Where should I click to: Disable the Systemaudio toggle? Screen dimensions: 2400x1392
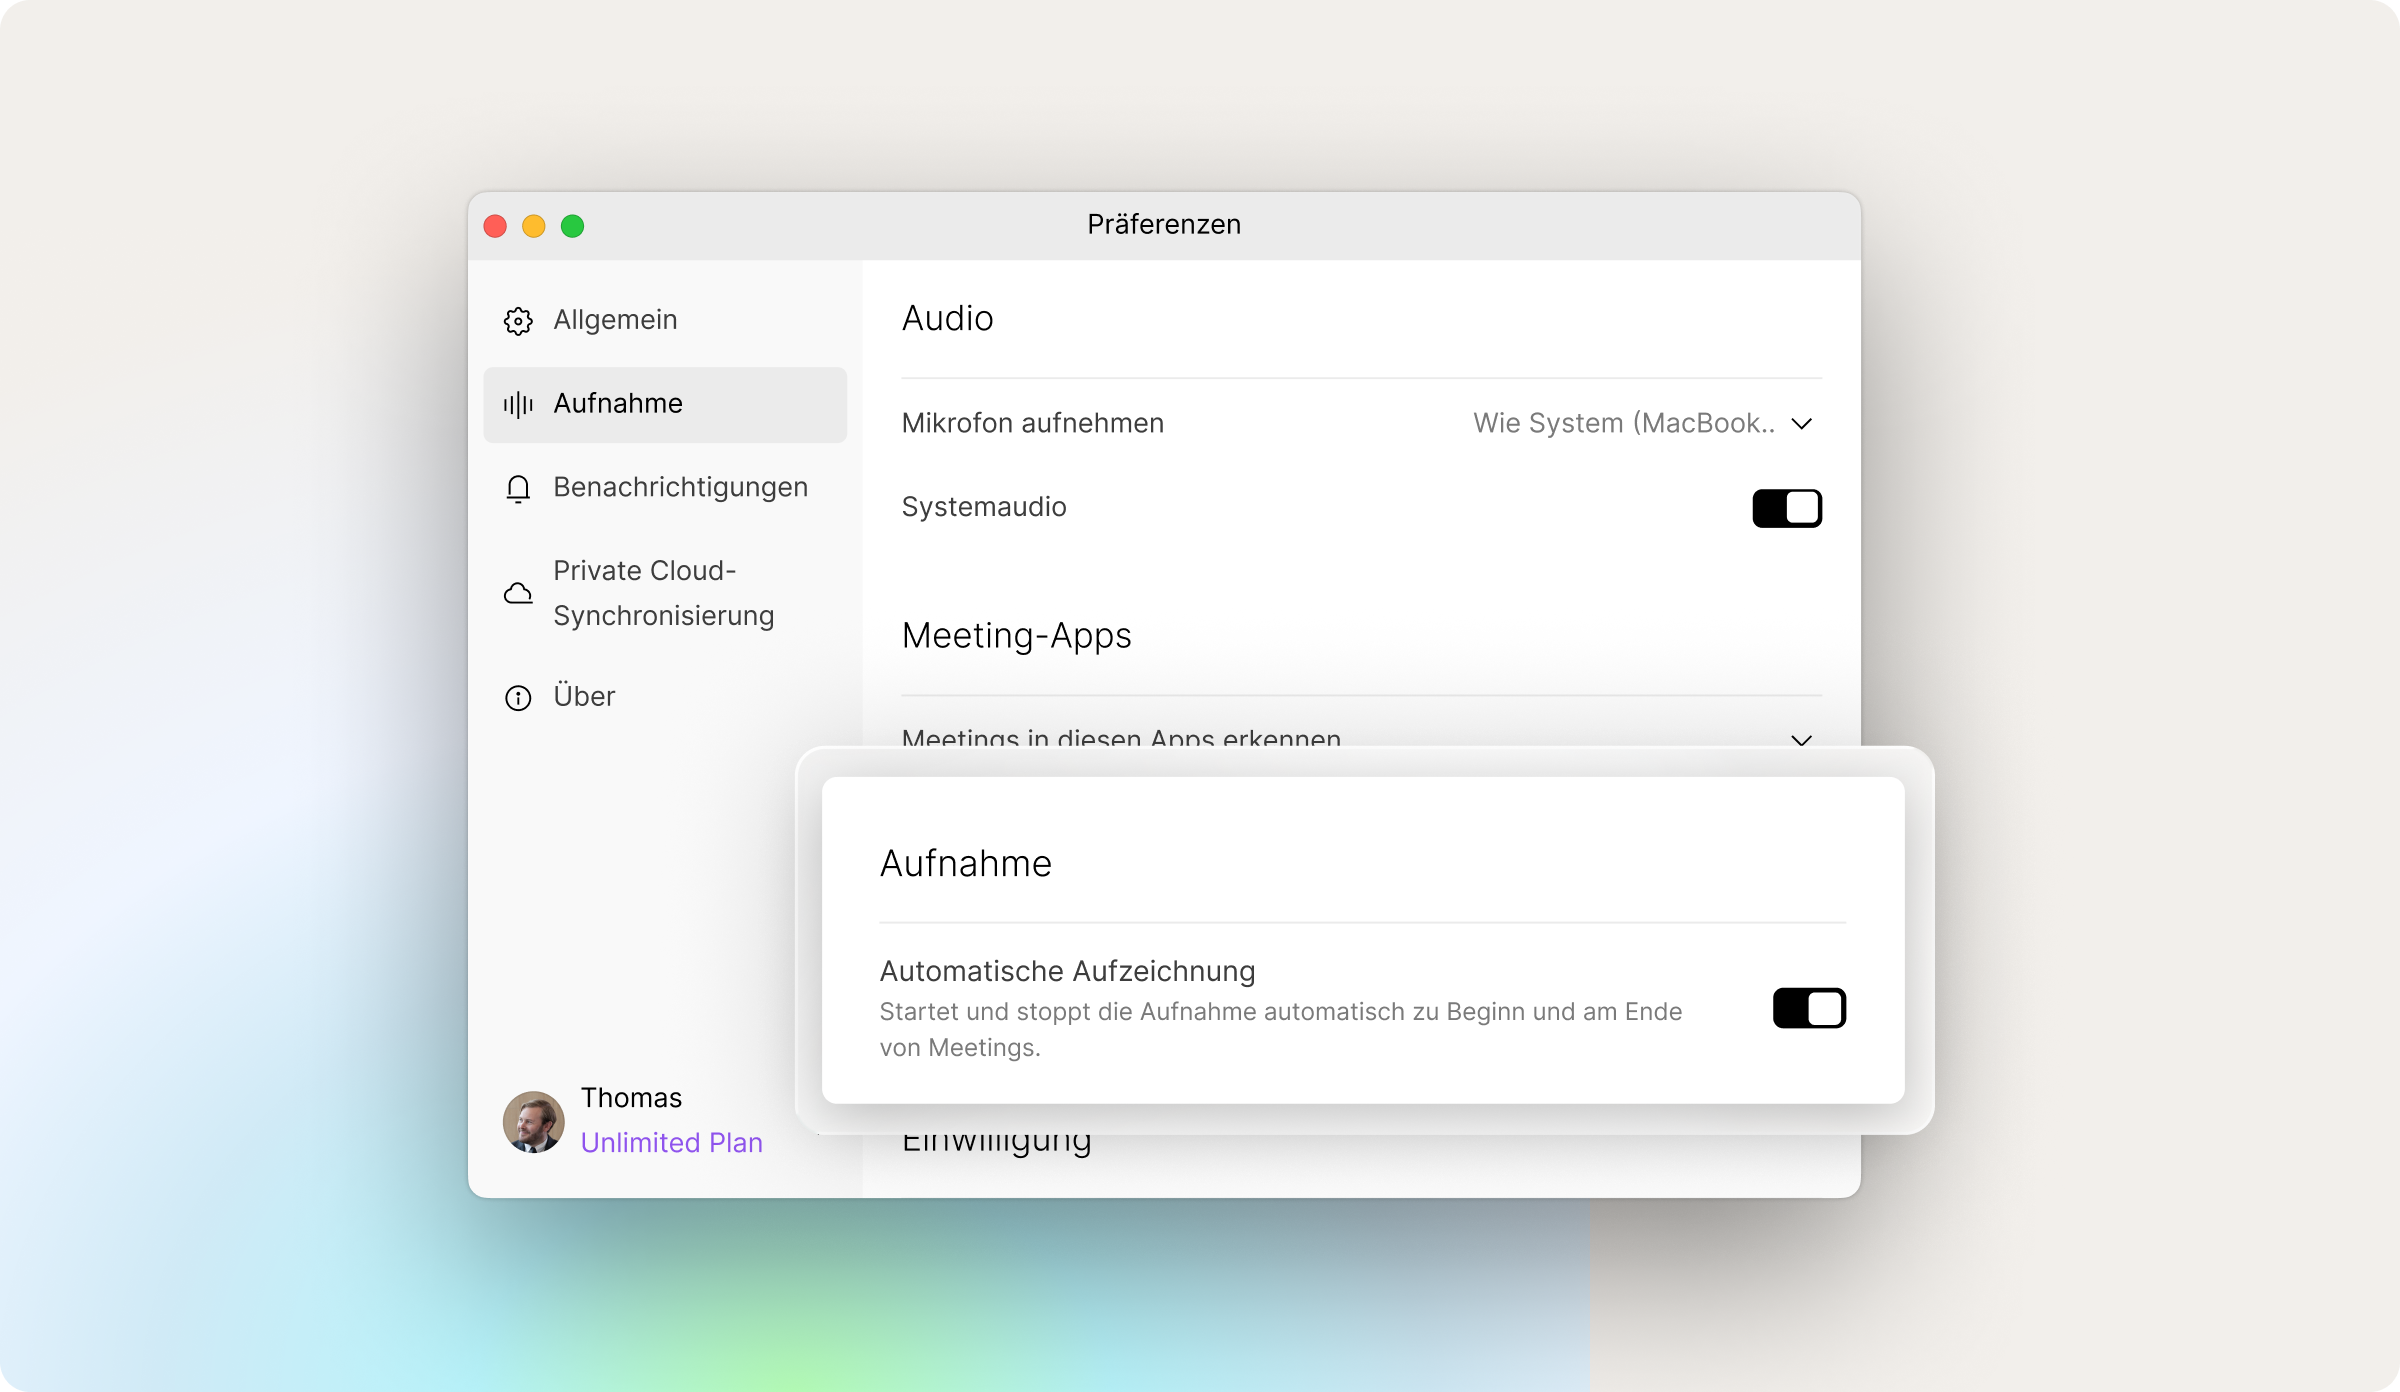1786,508
